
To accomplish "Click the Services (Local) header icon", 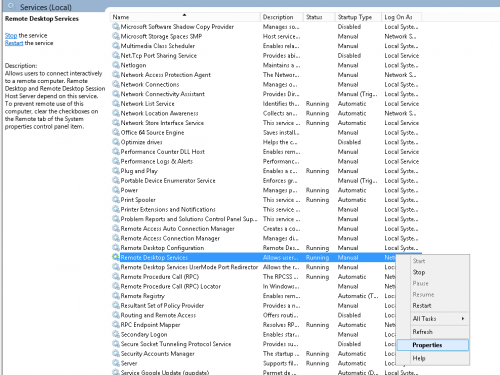I will tap(11, 6).
